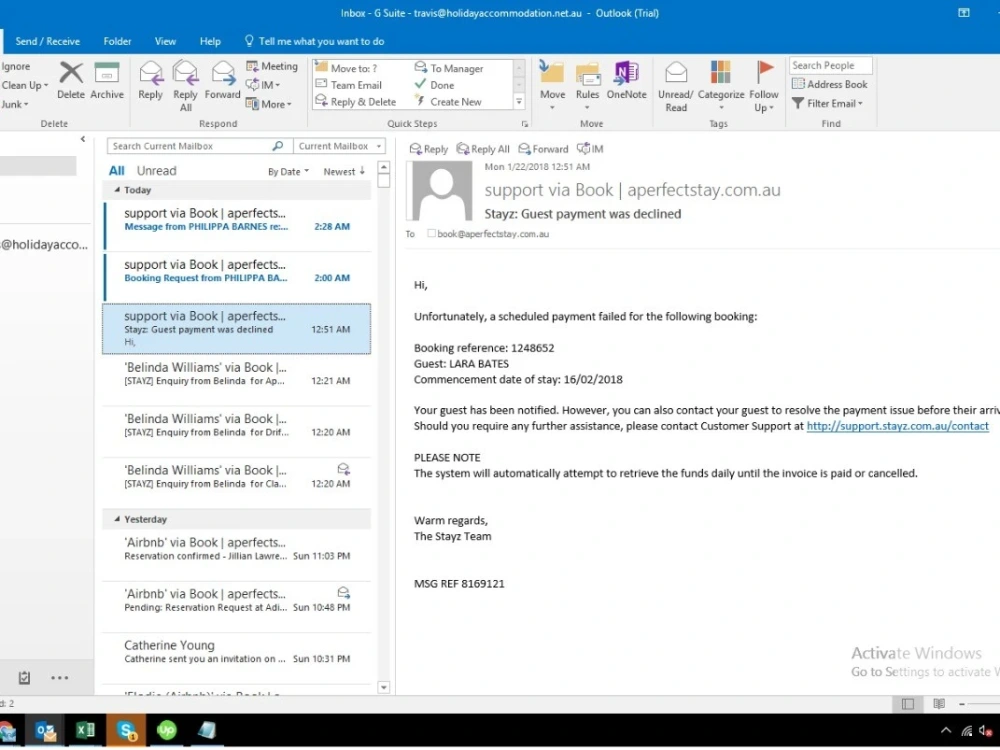The image size is (1000, 750).
Task: Switch to Normal view in status bar
Action: [908, 703]
